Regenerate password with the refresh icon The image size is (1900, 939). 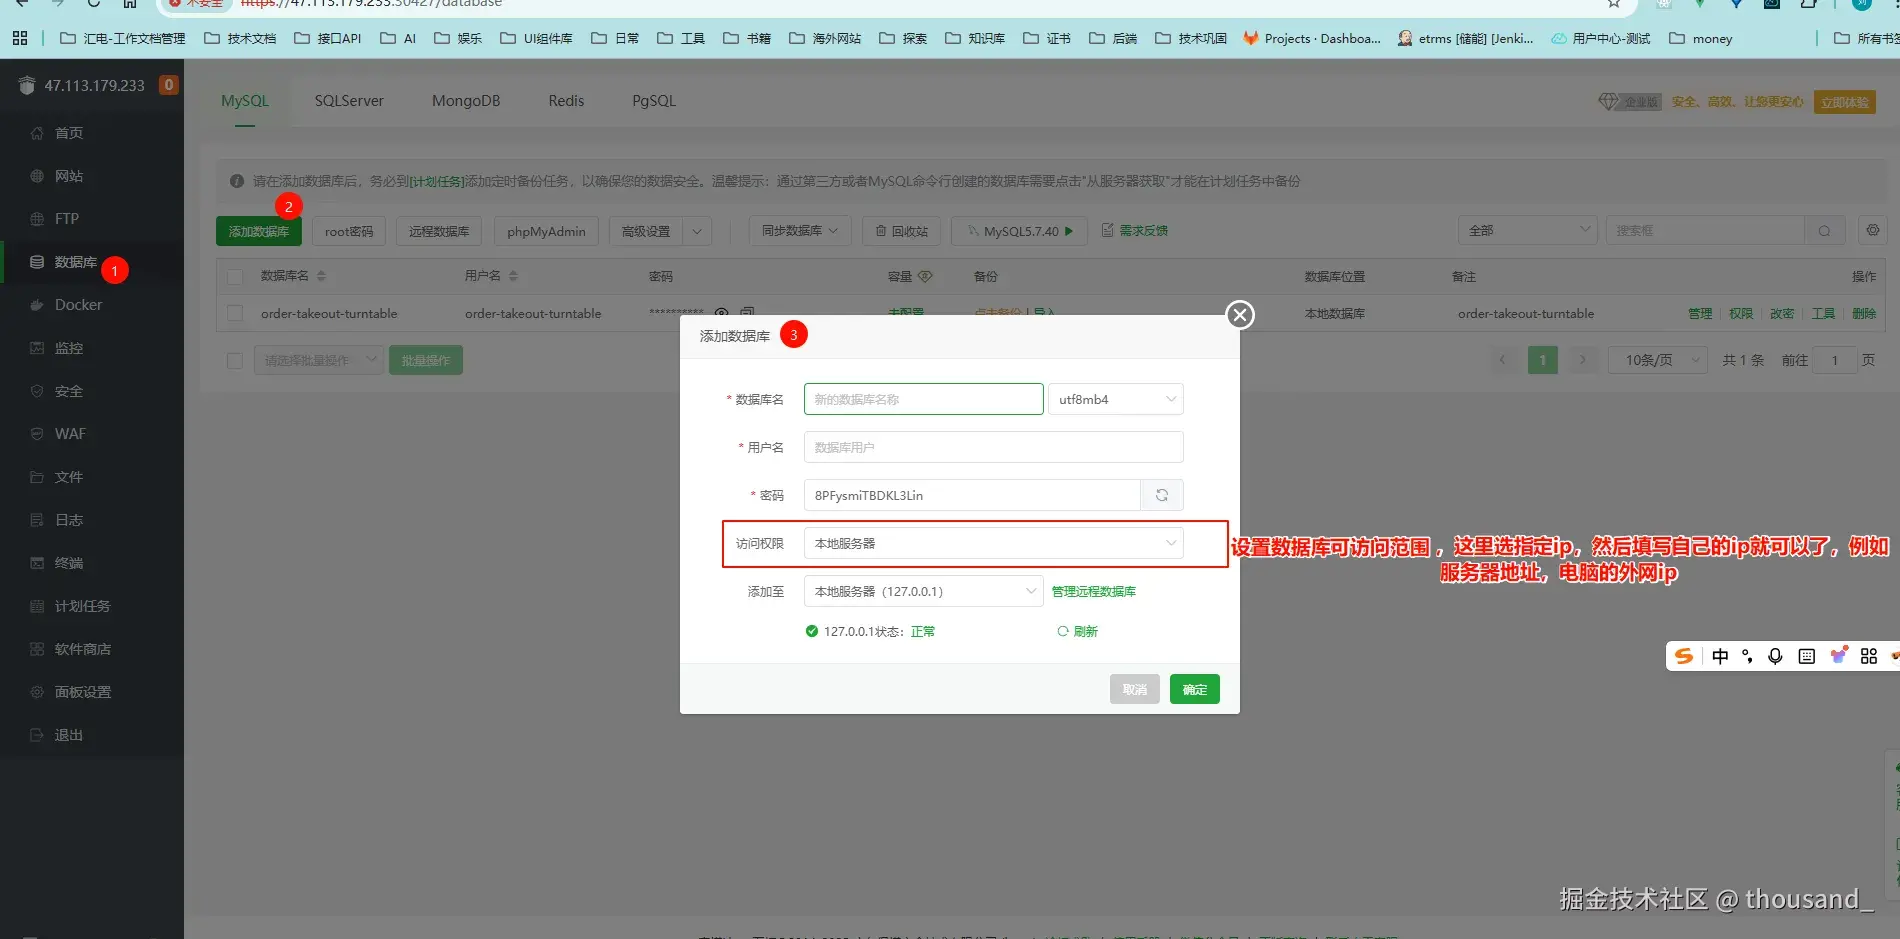point(1162,495)
